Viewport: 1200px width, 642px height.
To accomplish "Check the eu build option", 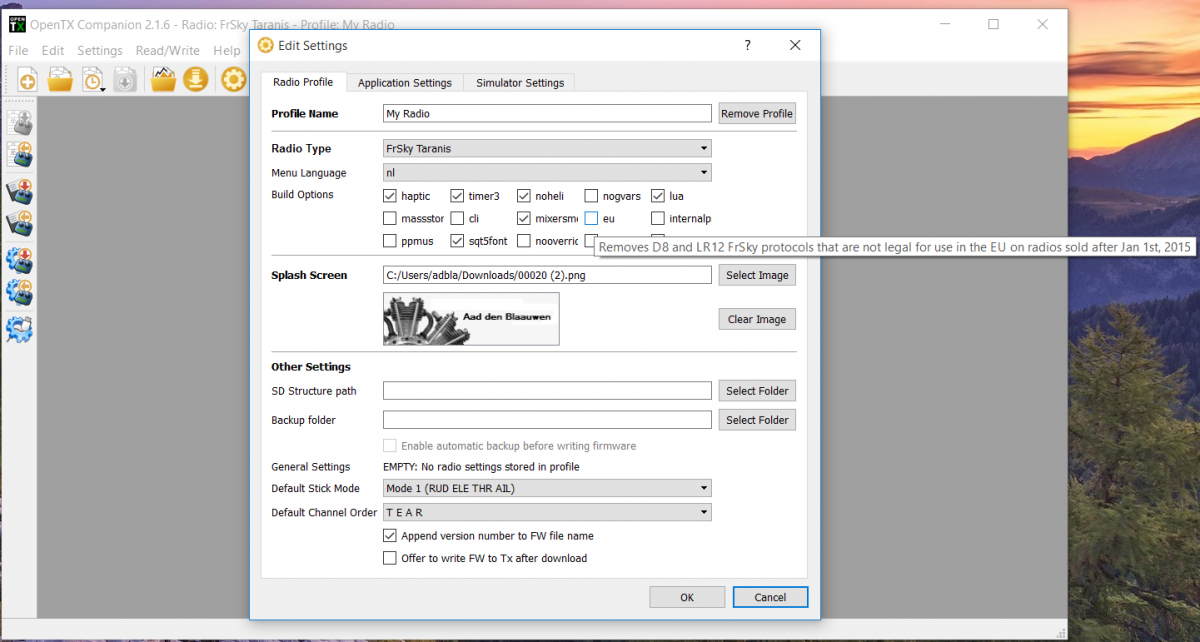I will pos(592,218).
